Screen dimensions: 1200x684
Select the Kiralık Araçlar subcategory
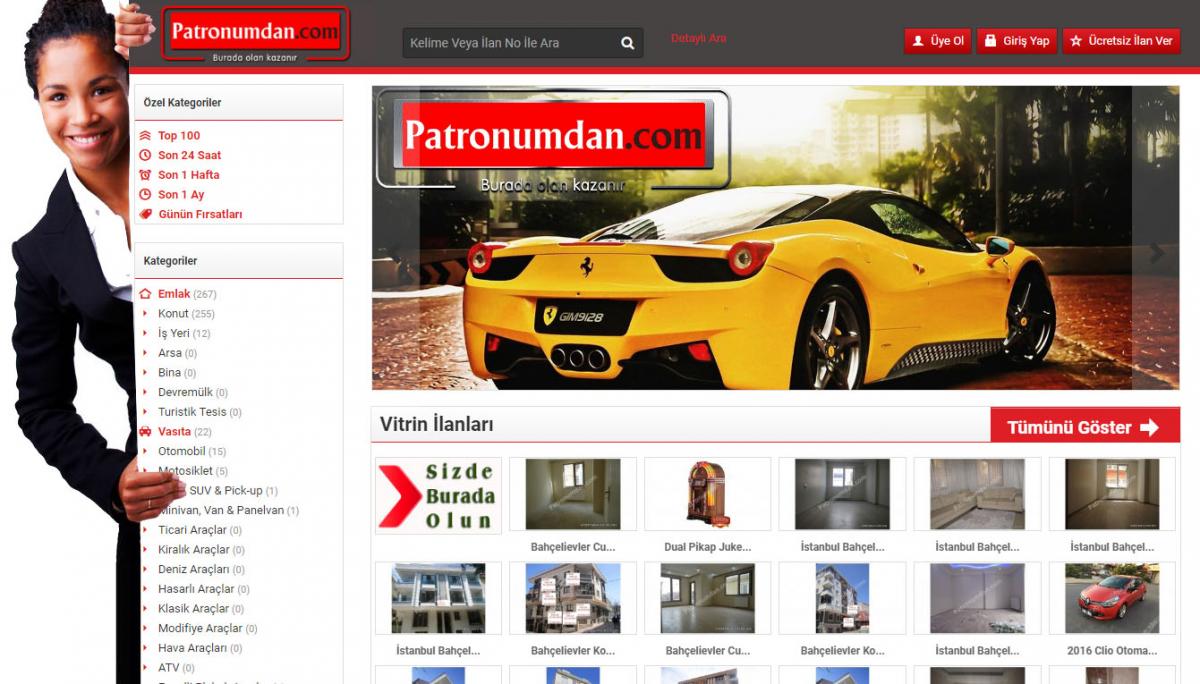pos(194,550)
